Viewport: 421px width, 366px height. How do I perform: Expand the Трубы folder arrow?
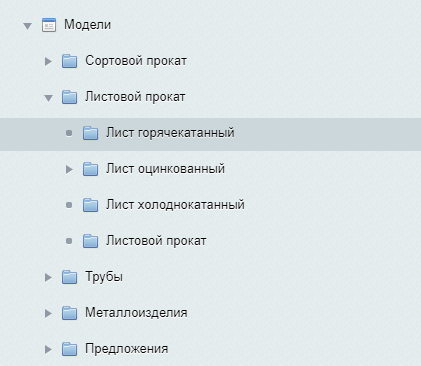[49, 277]
